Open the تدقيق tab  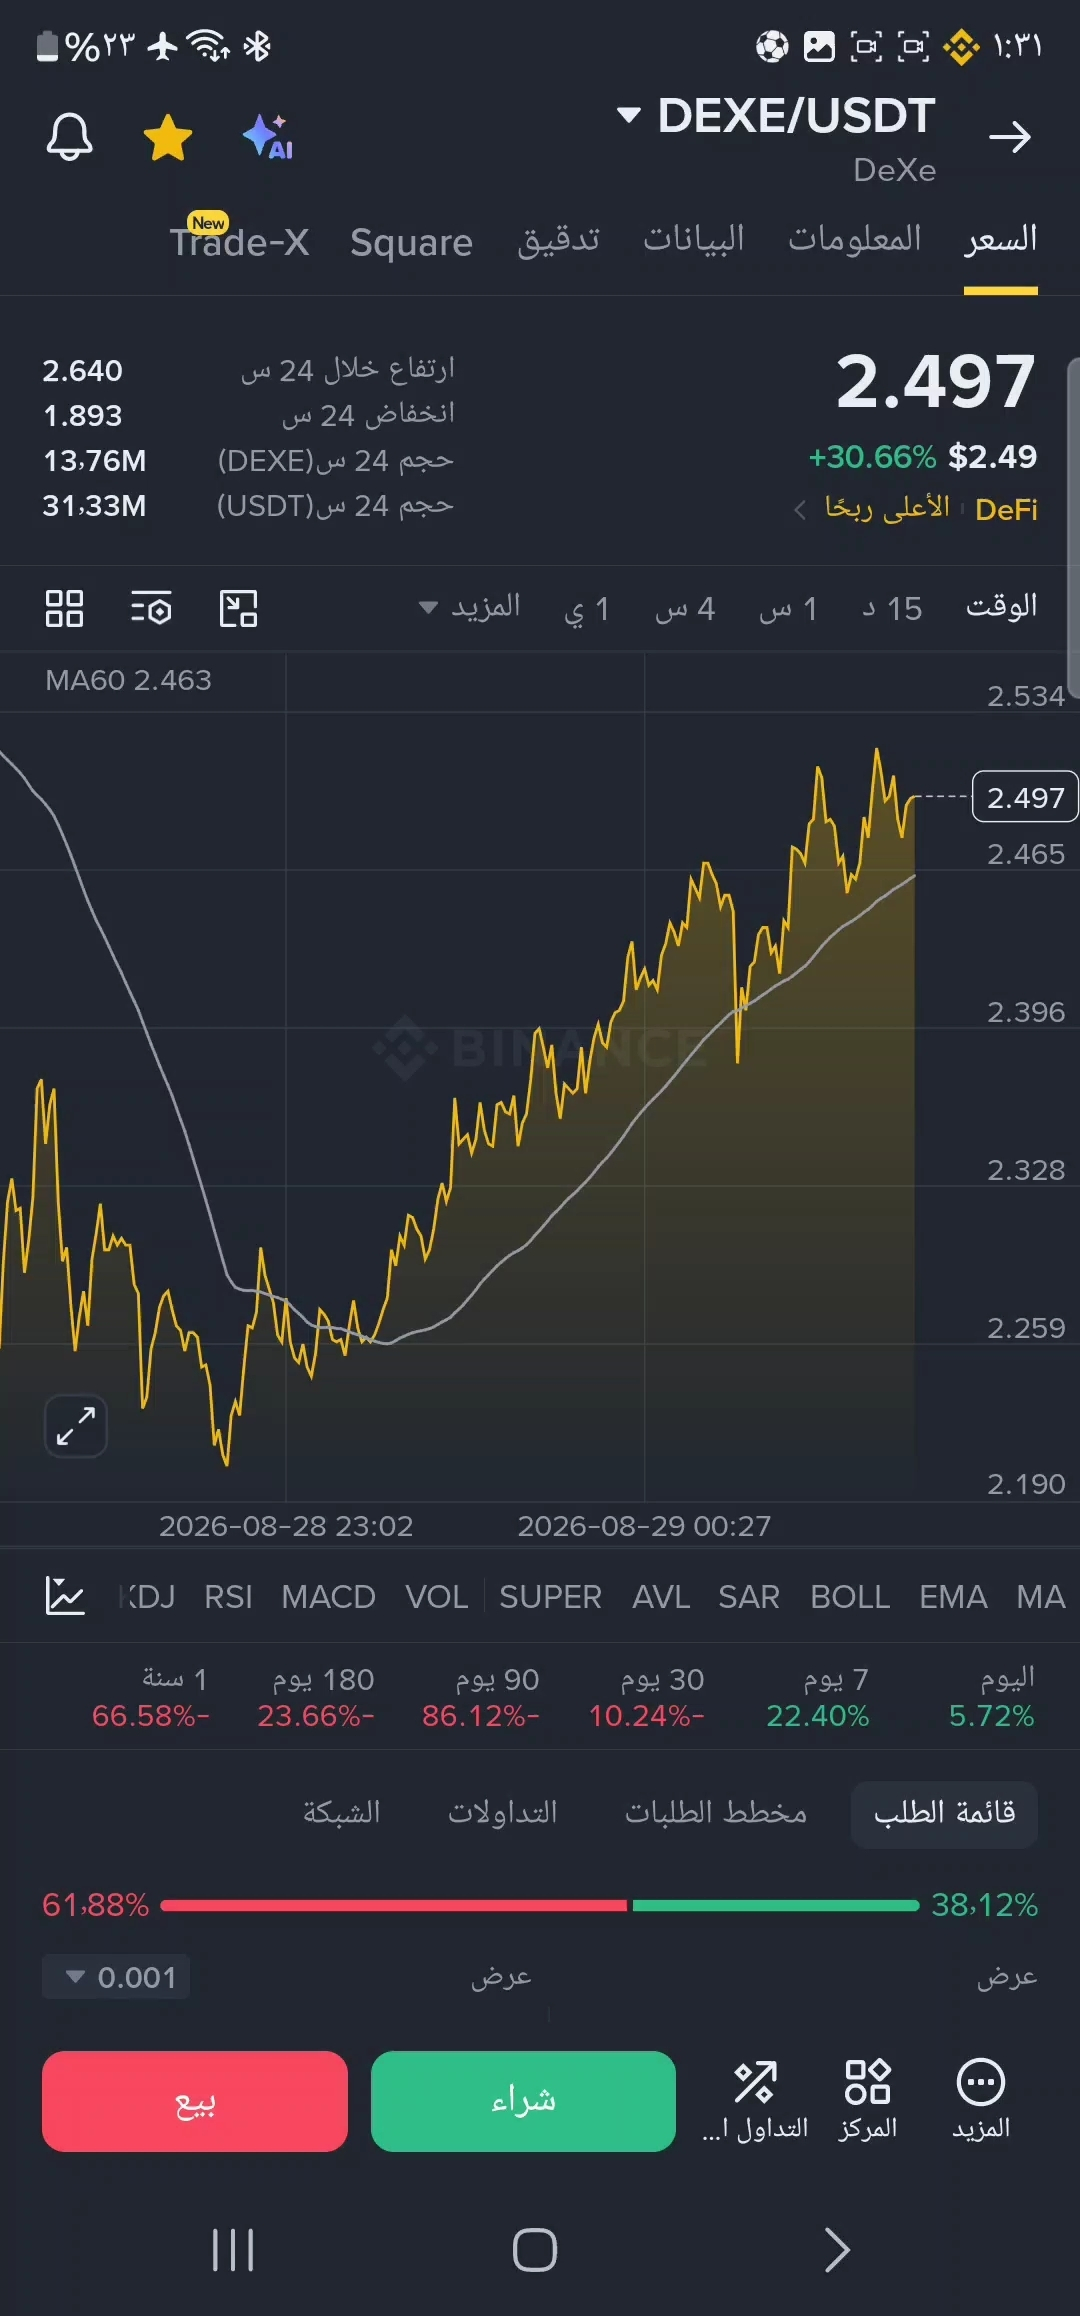point(558,240)
